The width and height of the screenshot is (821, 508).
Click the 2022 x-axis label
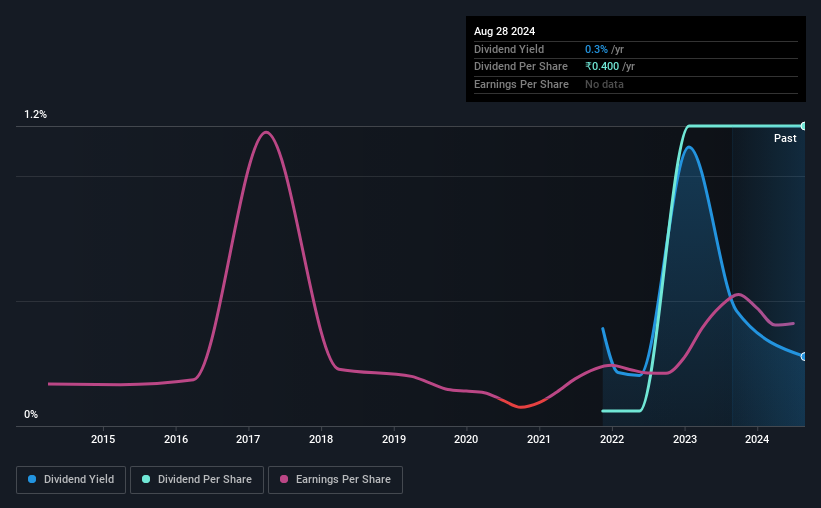(x=612, y=439)
